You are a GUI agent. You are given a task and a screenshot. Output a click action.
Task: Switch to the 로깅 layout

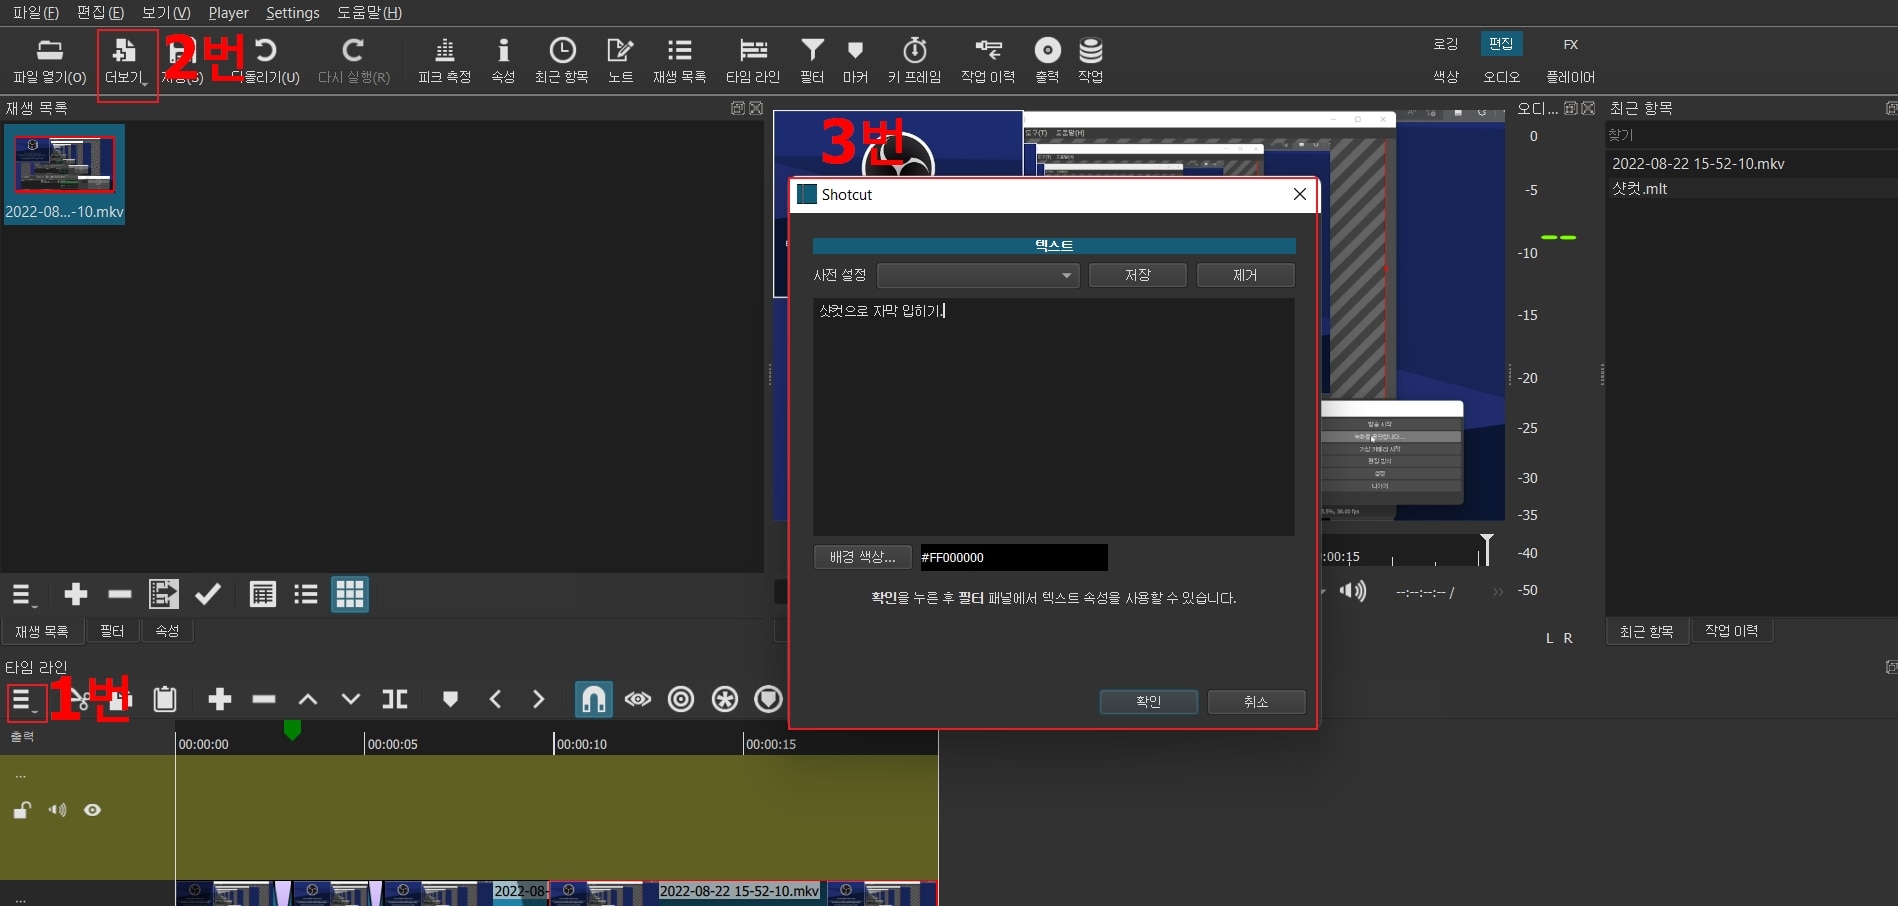coord(1446,44)
